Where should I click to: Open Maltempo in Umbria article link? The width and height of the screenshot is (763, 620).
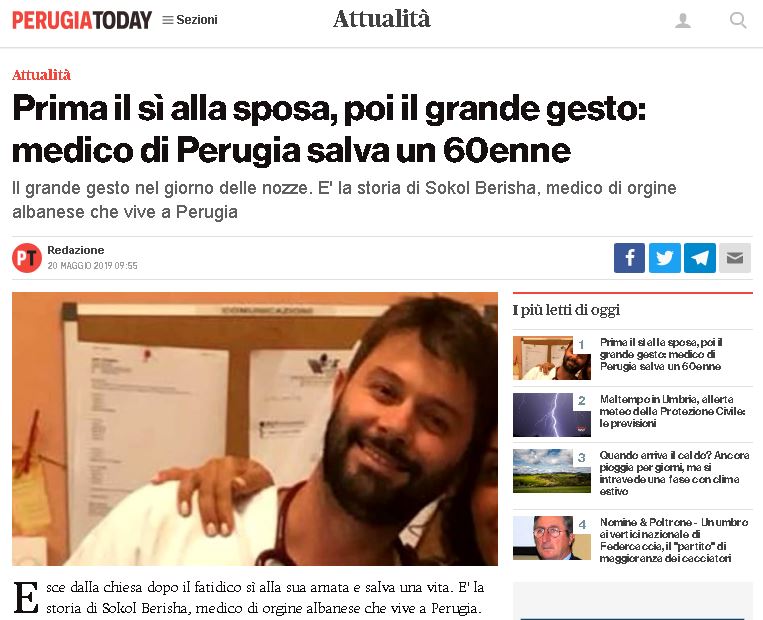[672, 411]
